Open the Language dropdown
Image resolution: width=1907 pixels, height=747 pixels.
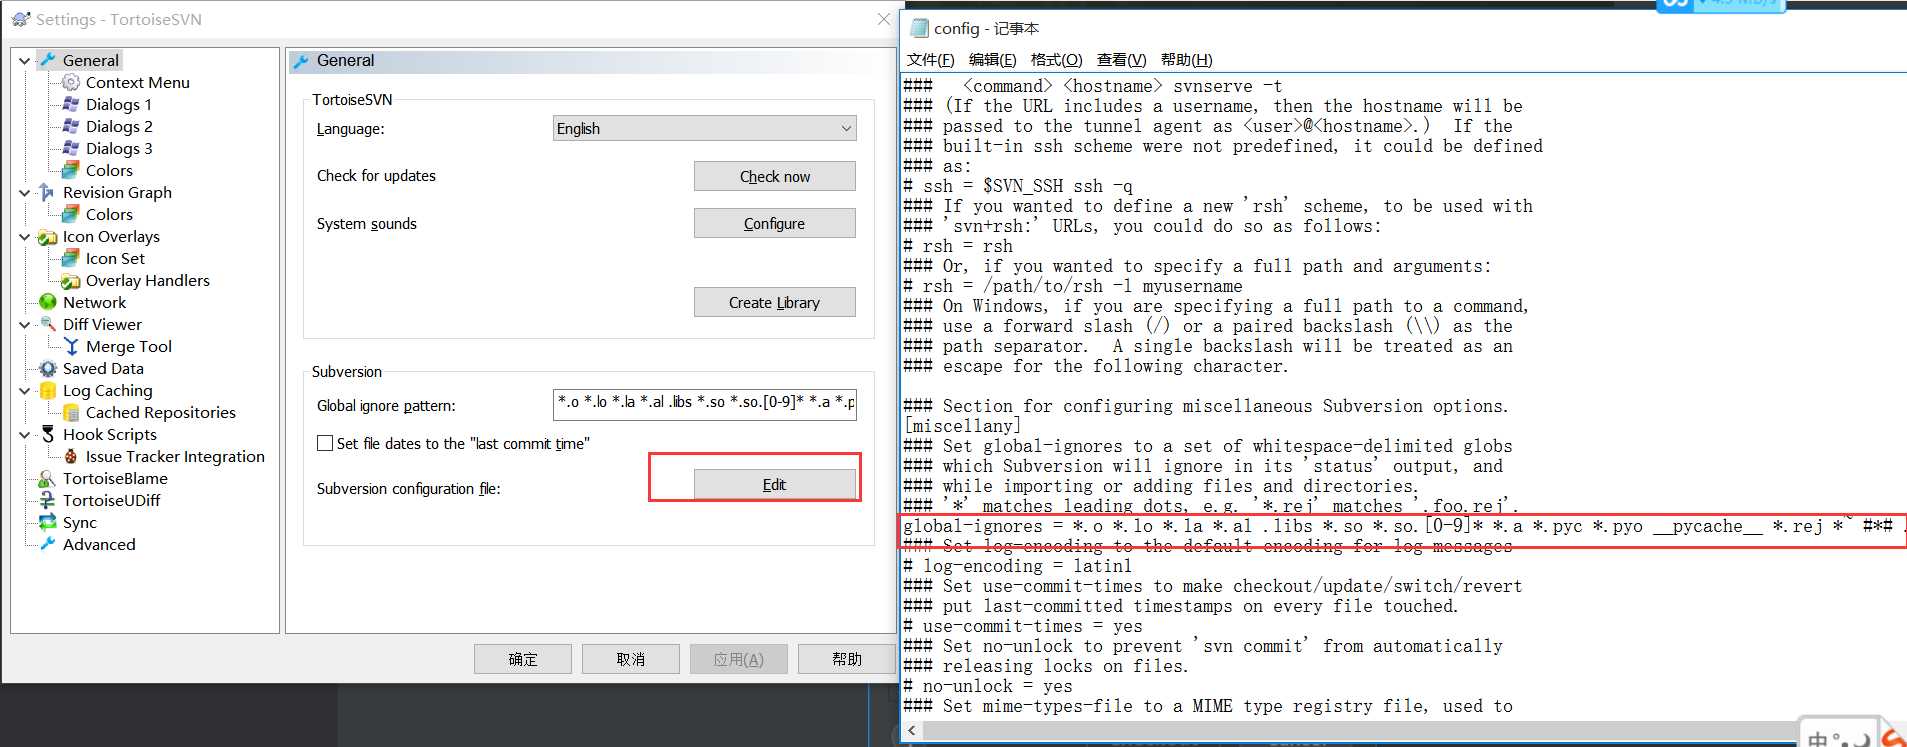pyautogui.click(x=705, y=128)
